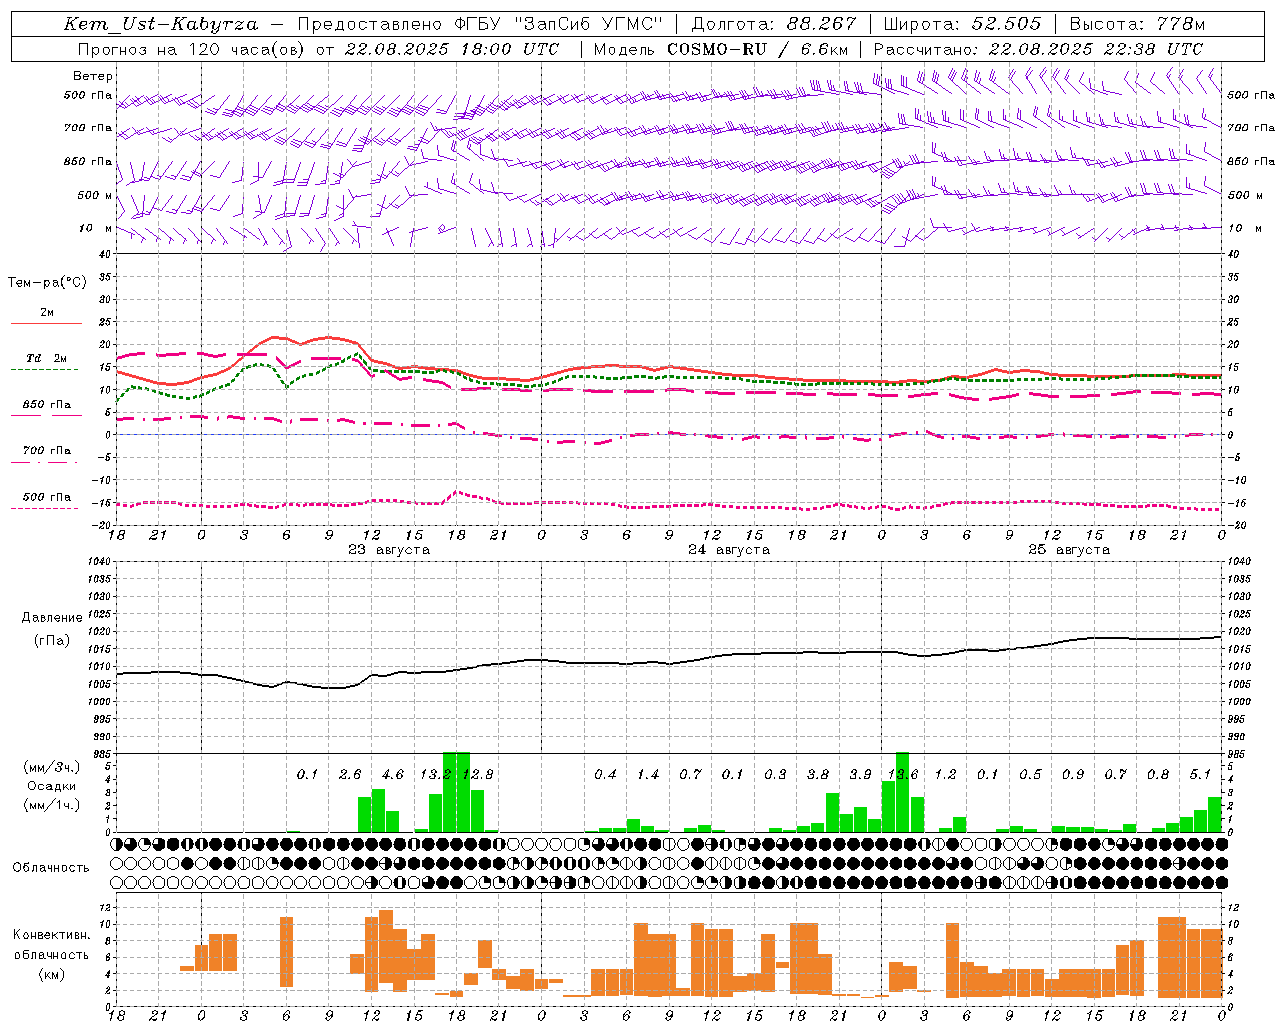This screenshot has height=1024, width=1280.
Task: Click the precipitation value '1.4'
Action: coord(648,775)
